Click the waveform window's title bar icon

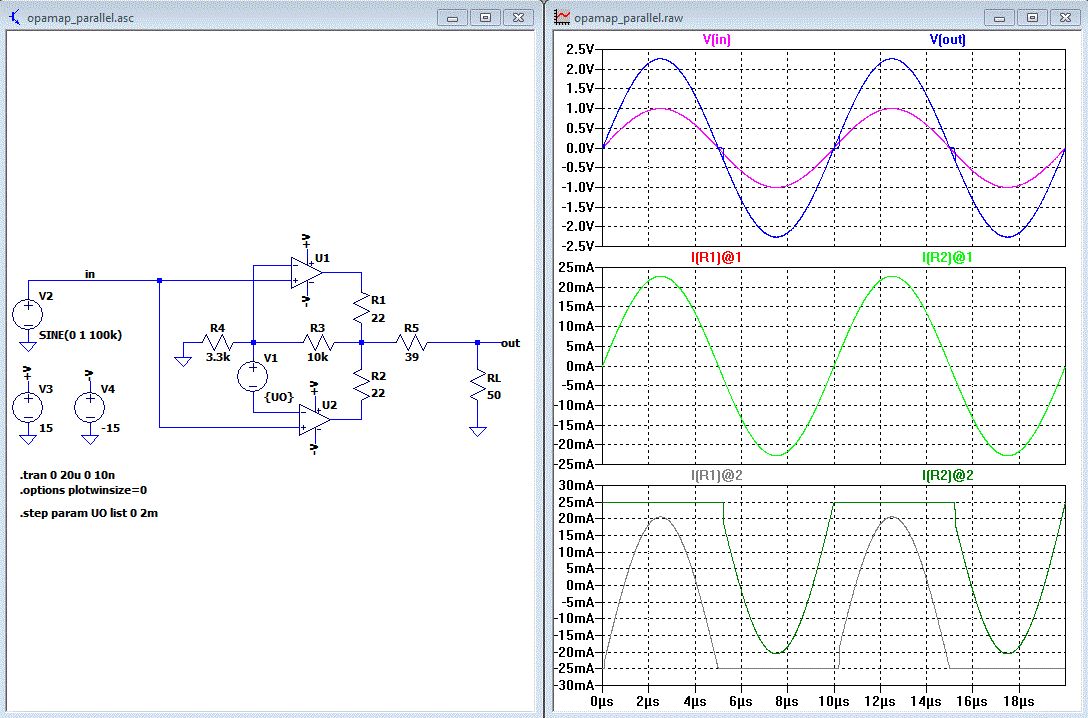click(563, 17)
